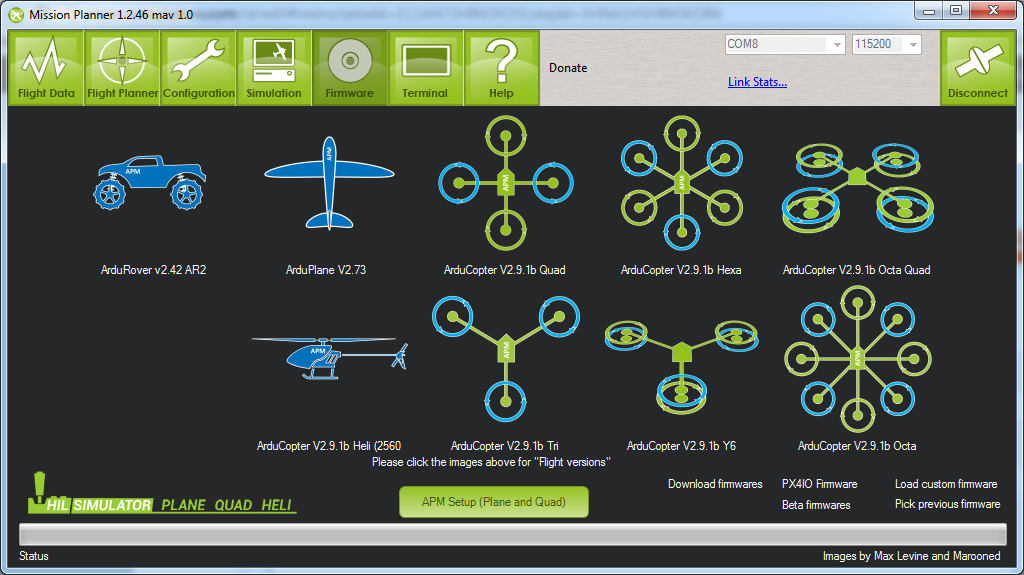This screenshot has height=575, width=1024.
Task: Click Load custom firmware link
Action: point(946,484)
